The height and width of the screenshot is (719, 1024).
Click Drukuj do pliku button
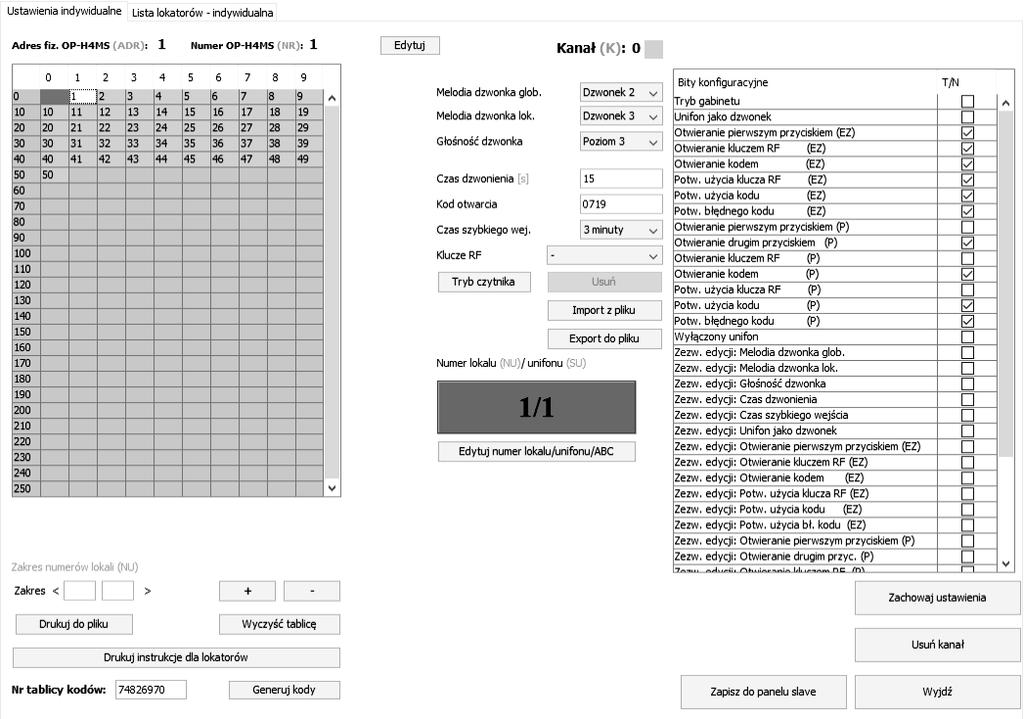pos(74,624)
